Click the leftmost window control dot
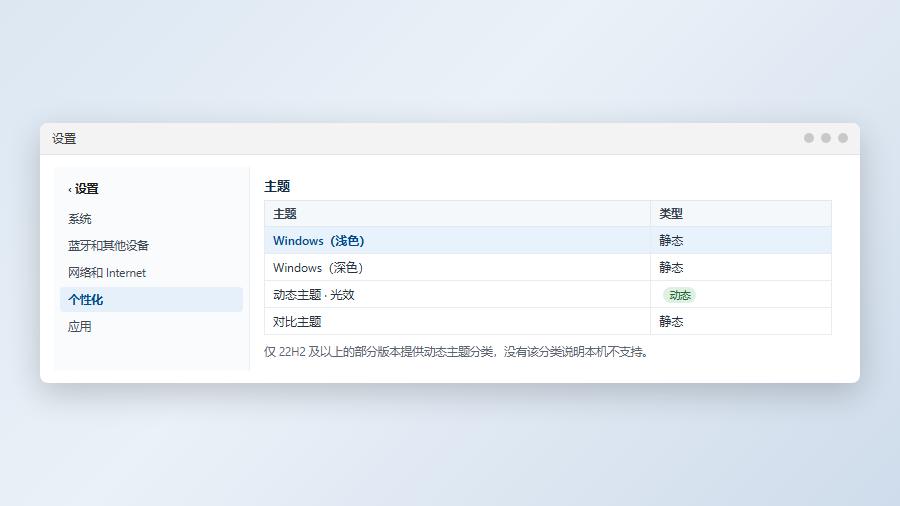This screenshot has width=900, height=506. [x=809, y=138]
